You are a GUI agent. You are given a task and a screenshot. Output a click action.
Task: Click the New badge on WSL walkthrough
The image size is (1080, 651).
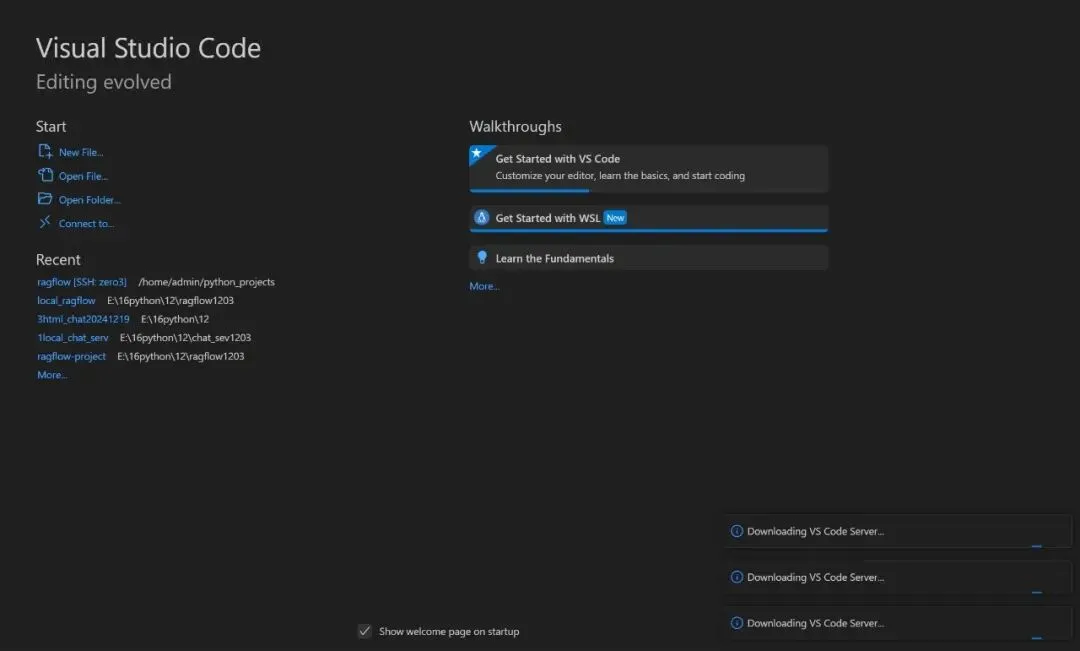point(615,218)
